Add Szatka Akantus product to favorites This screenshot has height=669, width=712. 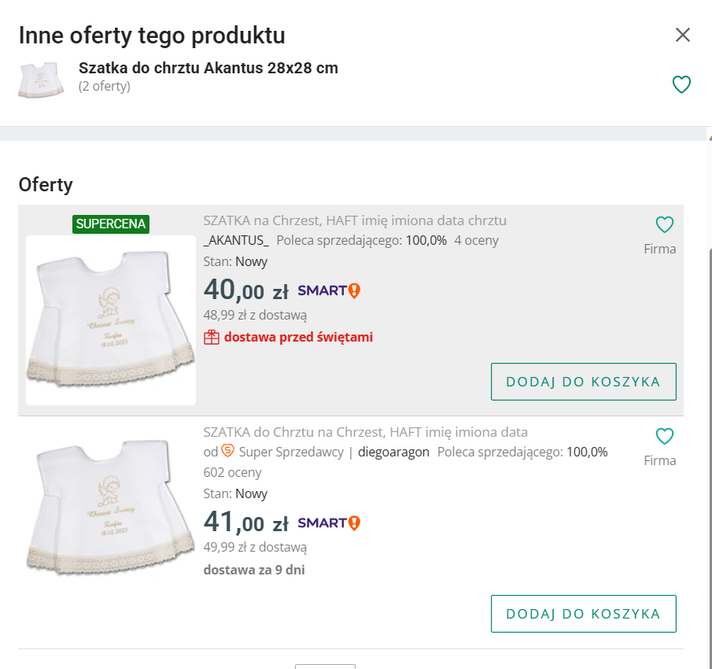click(x=681, y=85)
